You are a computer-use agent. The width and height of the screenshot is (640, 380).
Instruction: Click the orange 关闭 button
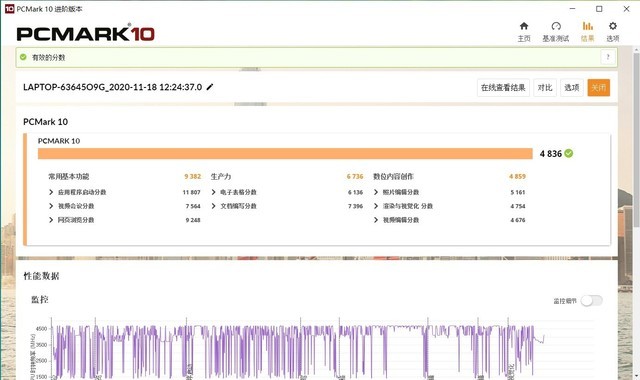[x=599, y=87]
